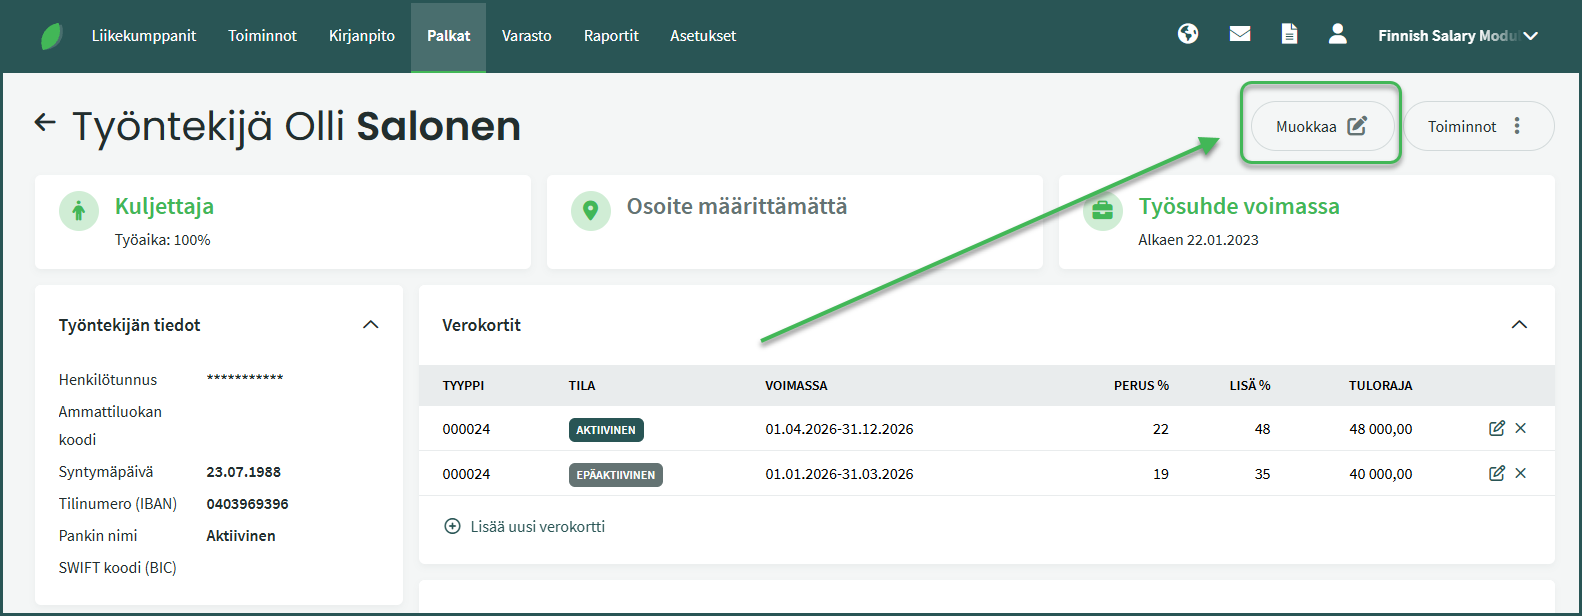This screenshot has width=1582, height=616.
Task: Open the Toiminnot actions button menu
Action: point(1478,126)
